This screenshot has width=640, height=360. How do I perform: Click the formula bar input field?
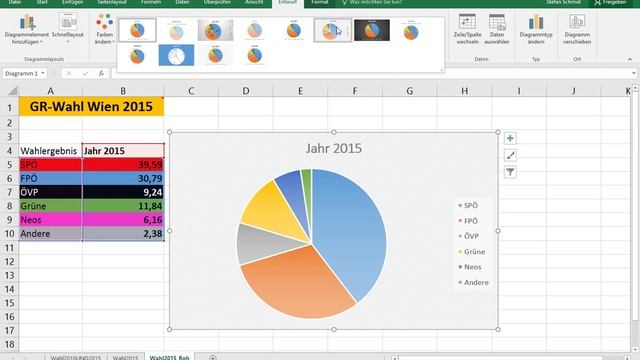(371, 73)
